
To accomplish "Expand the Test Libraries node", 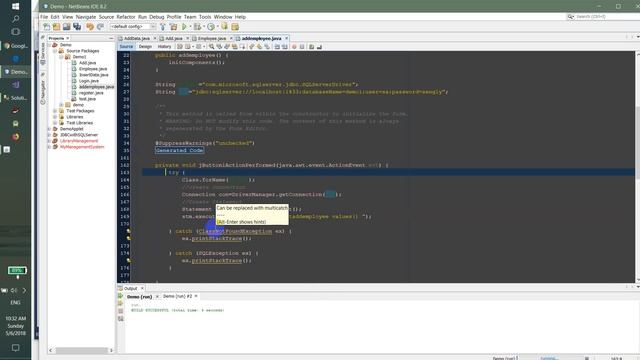I will click(56, 123).
